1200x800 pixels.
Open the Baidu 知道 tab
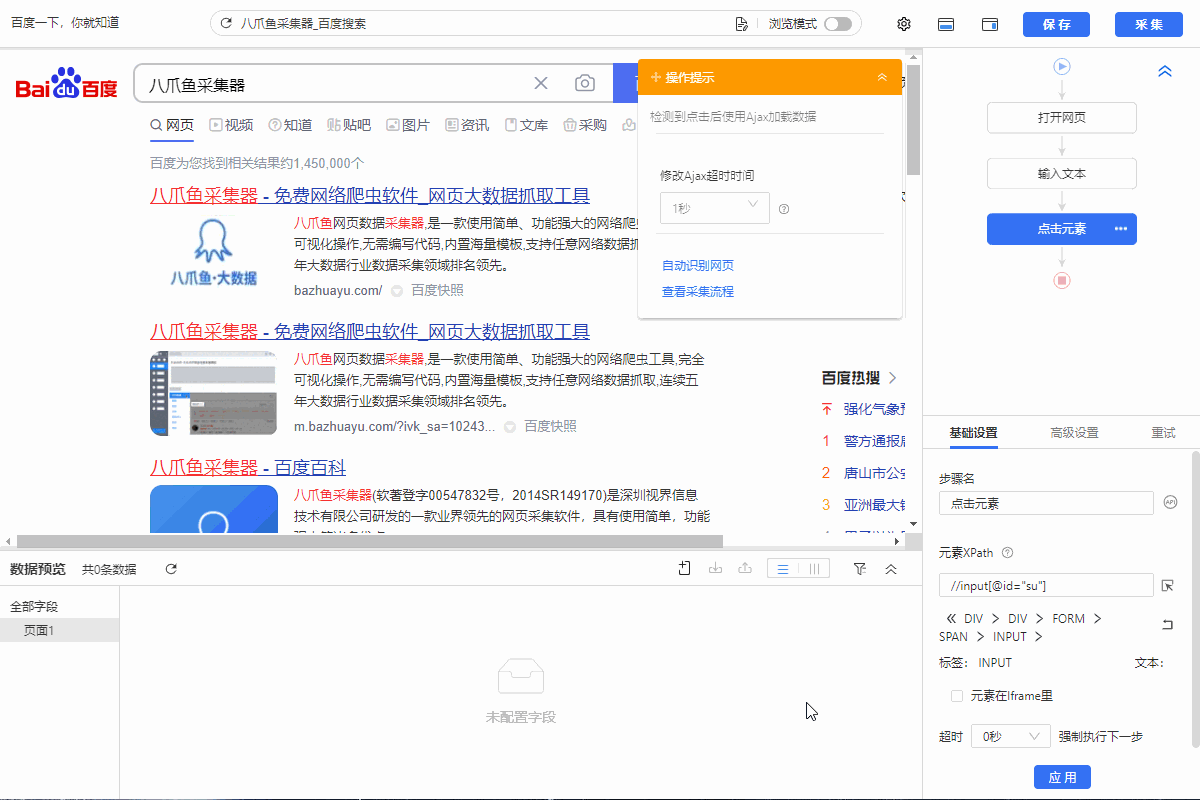289,125
